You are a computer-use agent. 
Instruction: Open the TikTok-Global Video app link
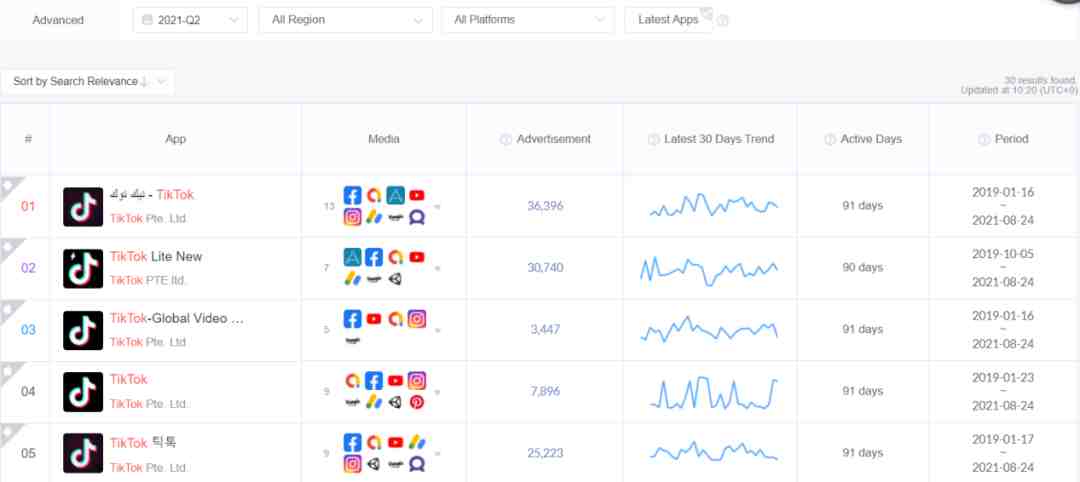177,319
